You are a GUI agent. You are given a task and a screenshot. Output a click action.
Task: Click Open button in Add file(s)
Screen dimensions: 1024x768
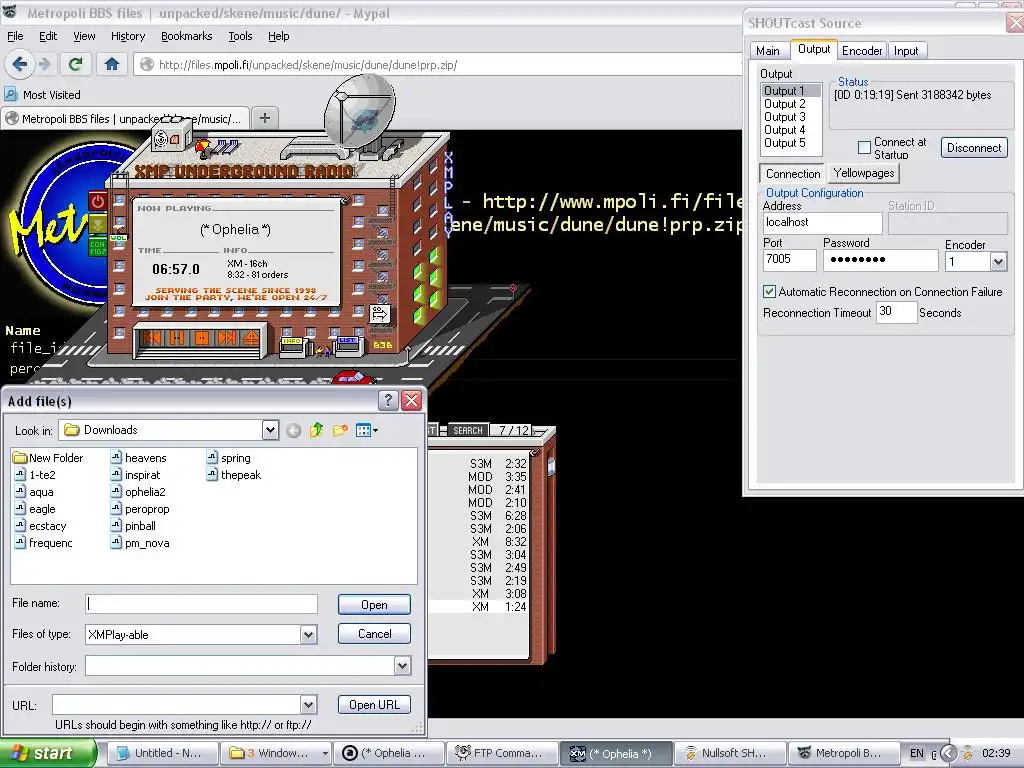pyautogui.click(x=374, y=605)
